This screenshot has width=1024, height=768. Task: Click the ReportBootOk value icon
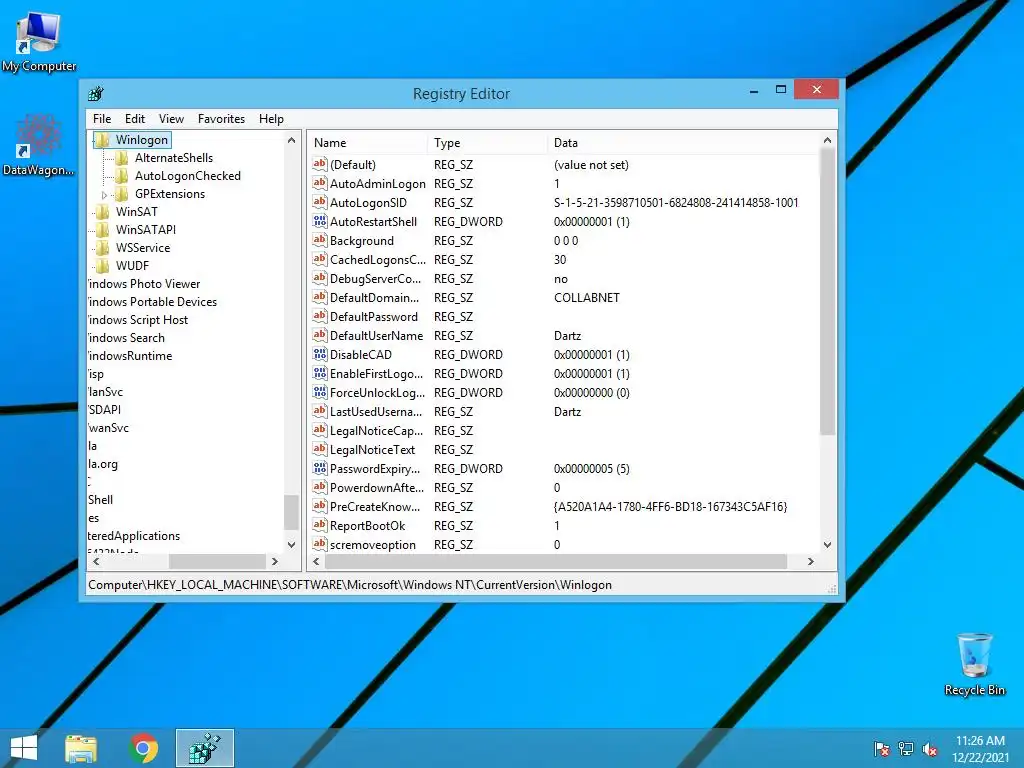click(x=319, y=524)
